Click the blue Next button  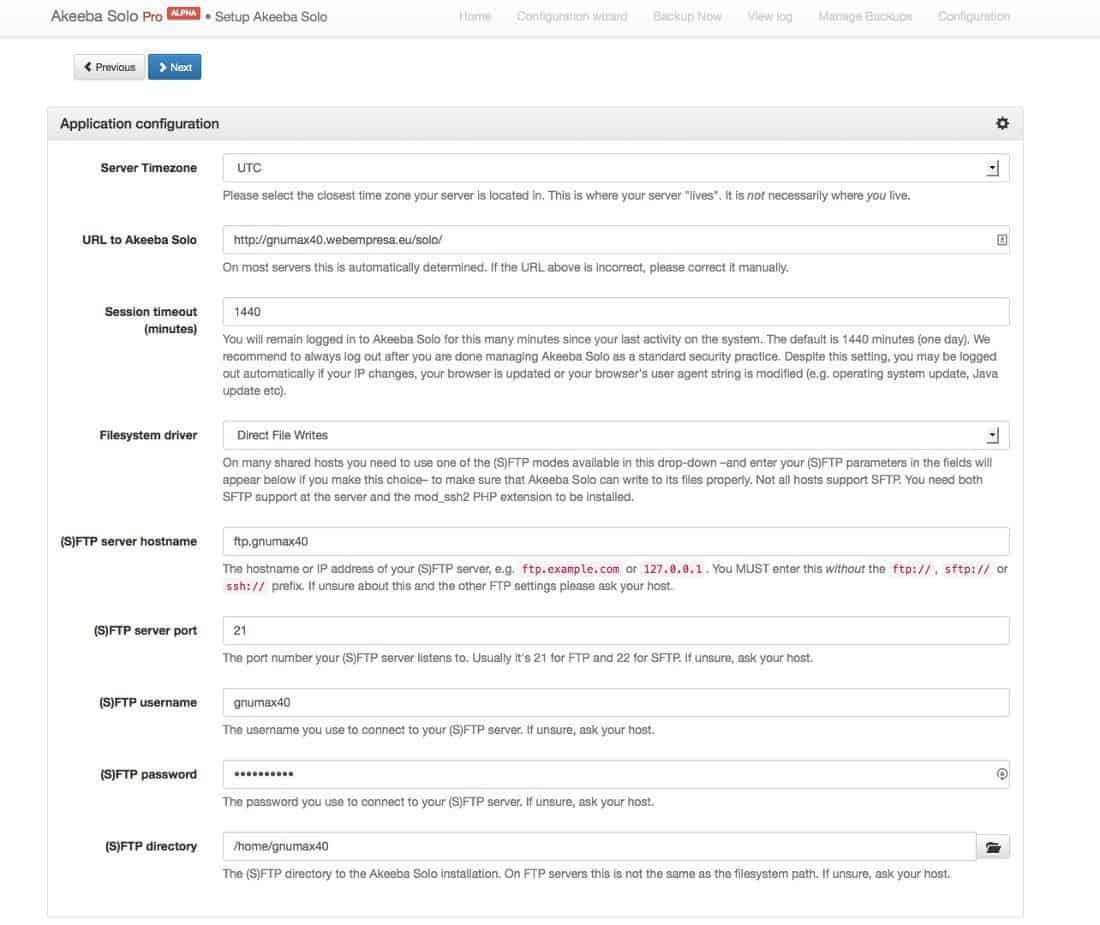[x=175, y=67]
